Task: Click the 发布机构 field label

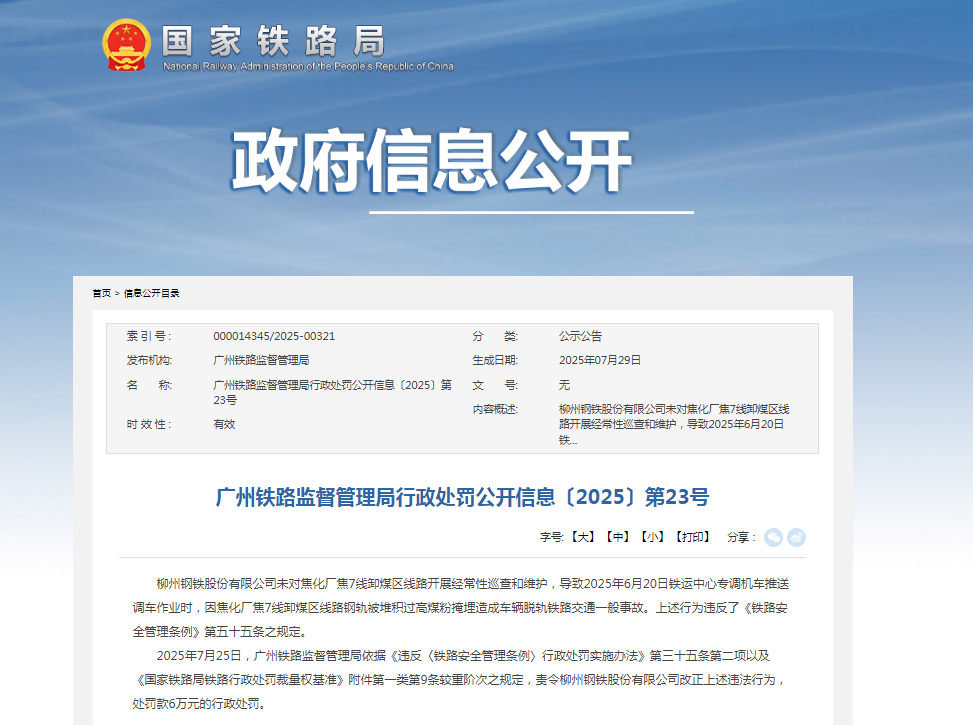Action: (149, 360)
